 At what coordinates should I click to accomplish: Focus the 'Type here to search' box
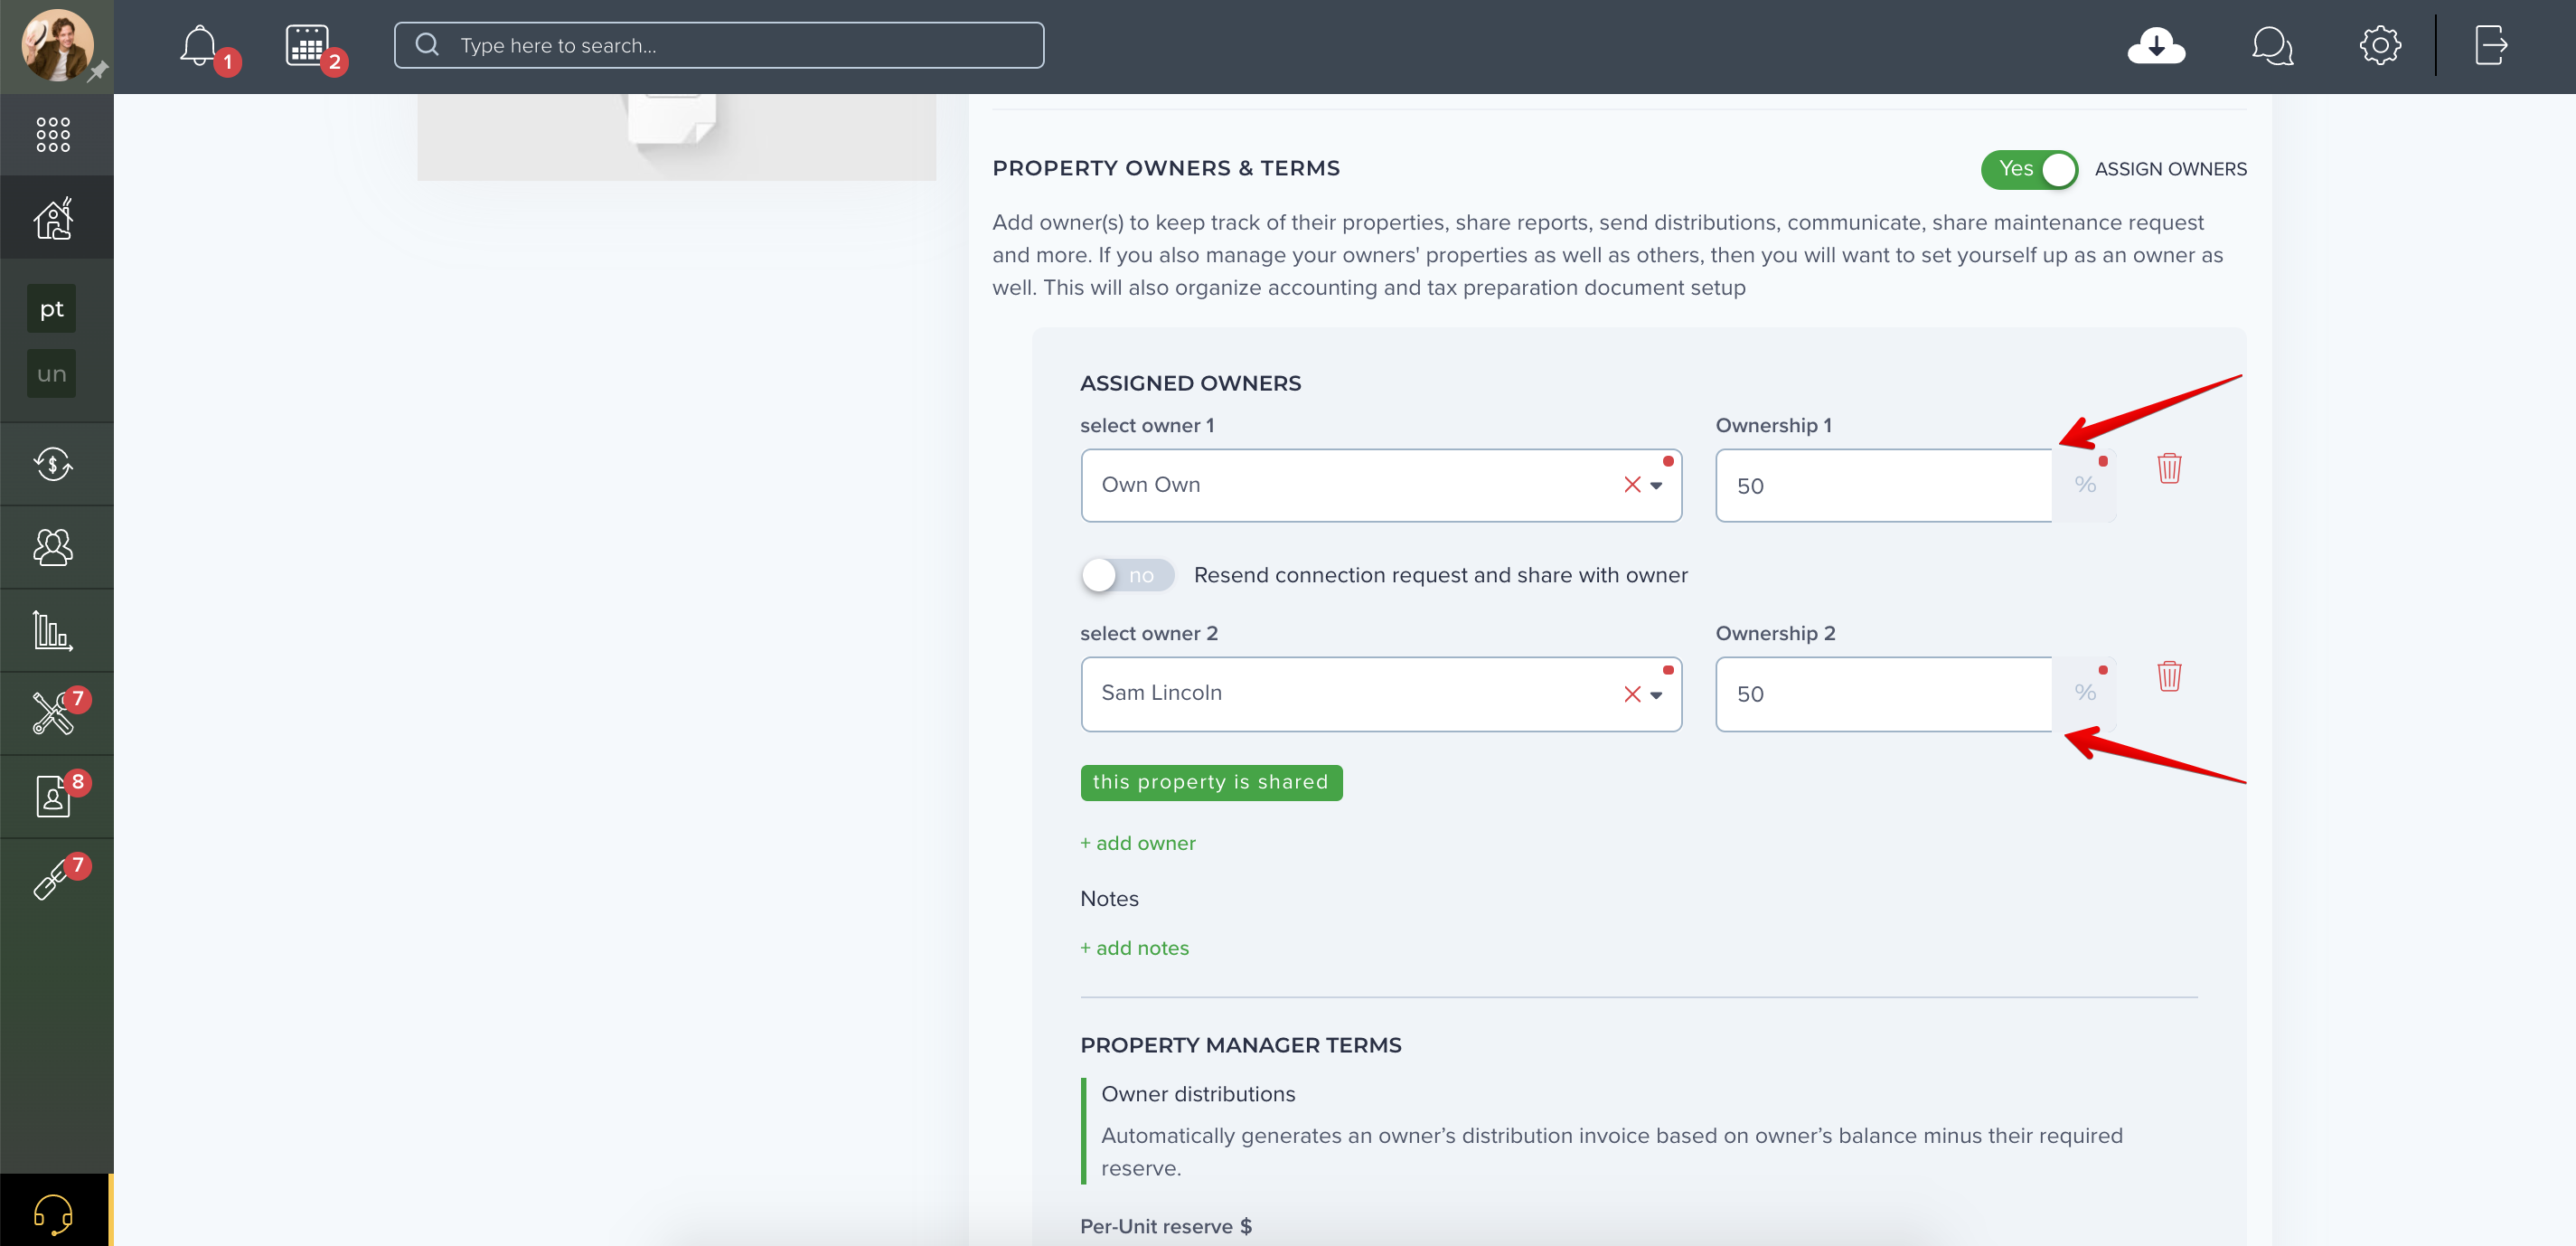pos(718,45)
